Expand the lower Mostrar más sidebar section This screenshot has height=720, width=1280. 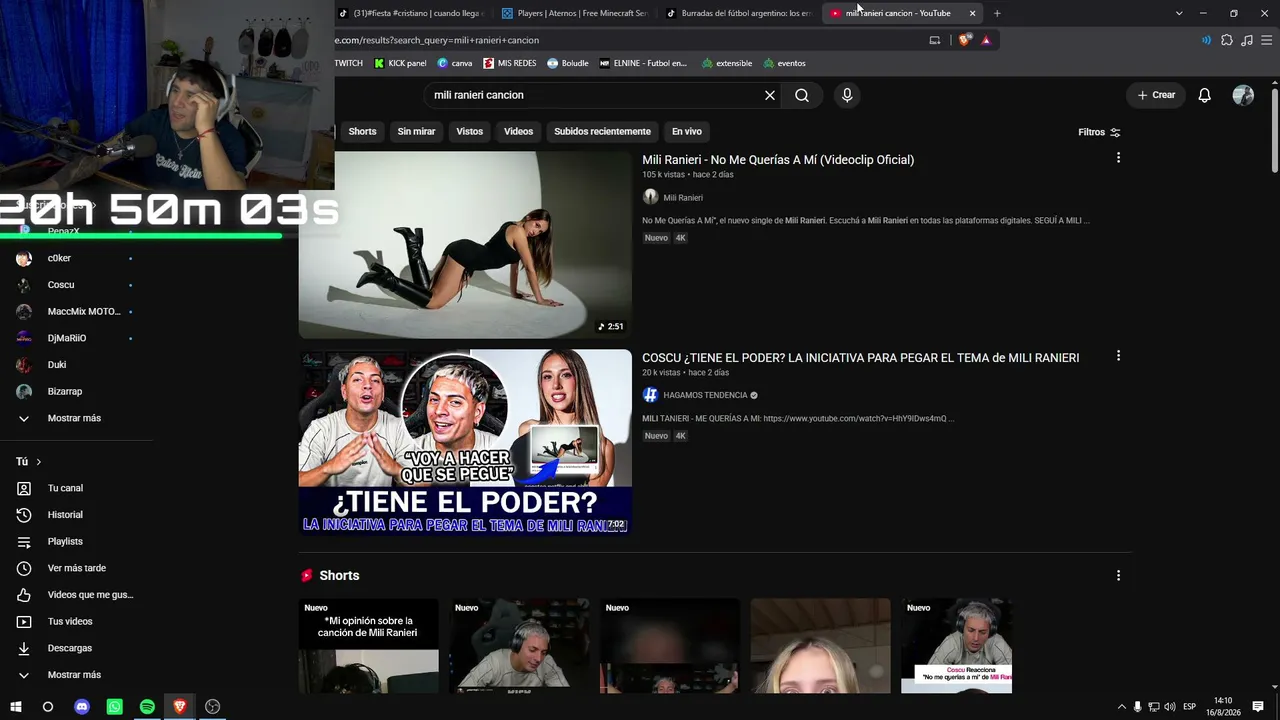[x=76, y=675]
